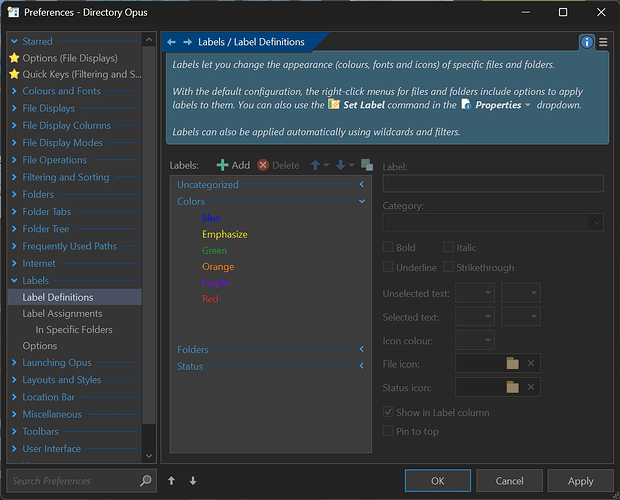
Task: Enable the Pin to top checkbox
Action: click(x=388, y=431)
